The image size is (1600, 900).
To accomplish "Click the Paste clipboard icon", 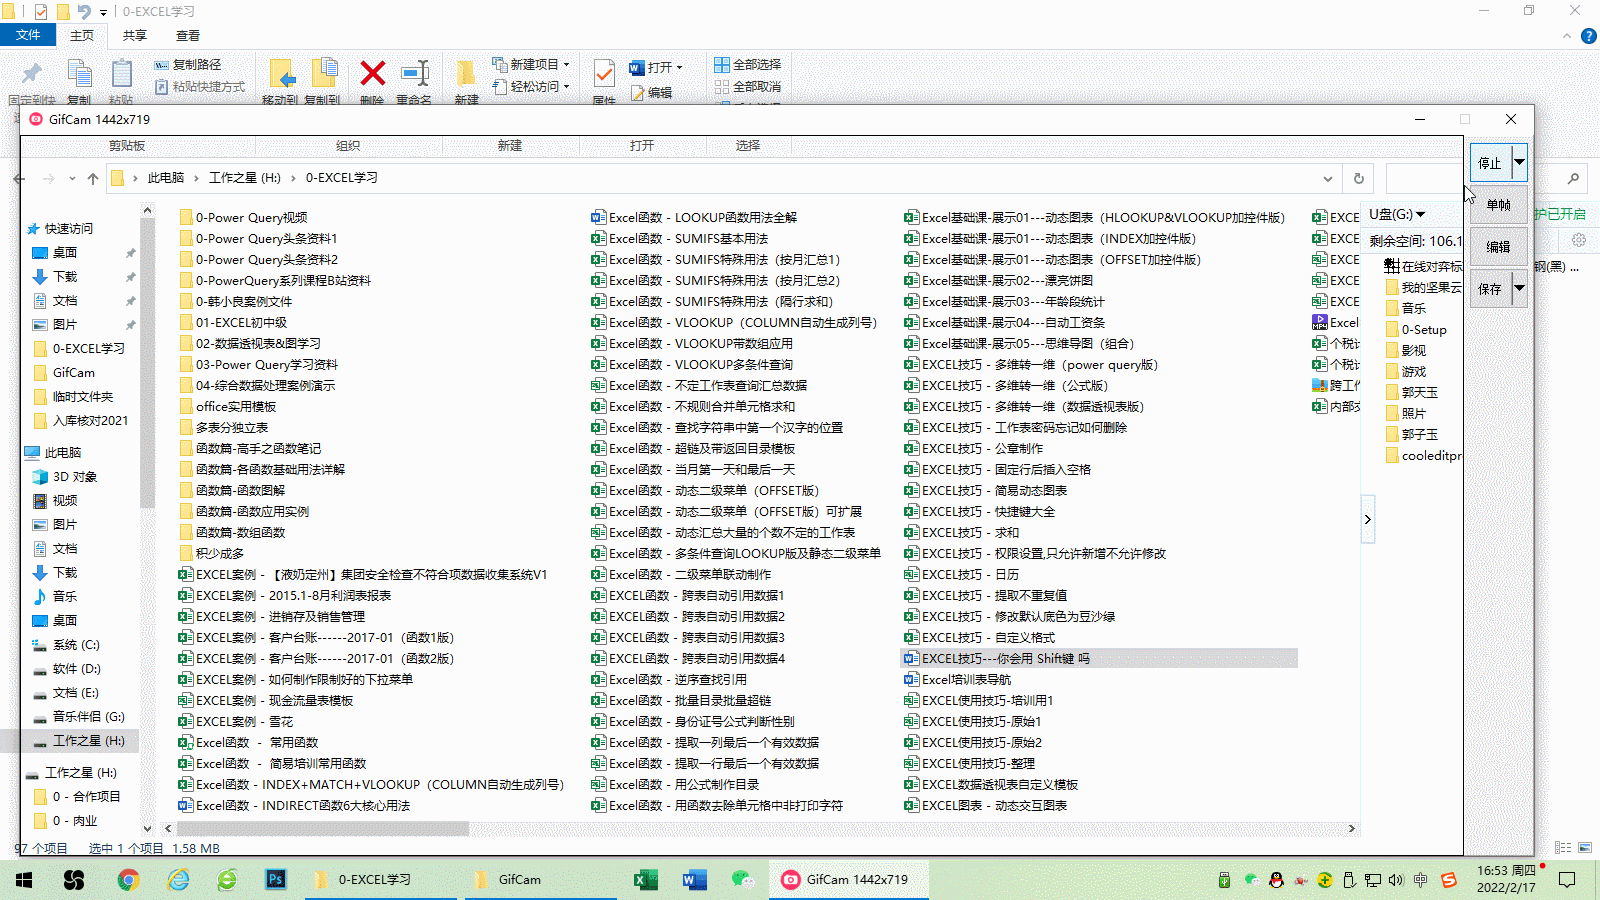I will (x=122, y=74).
